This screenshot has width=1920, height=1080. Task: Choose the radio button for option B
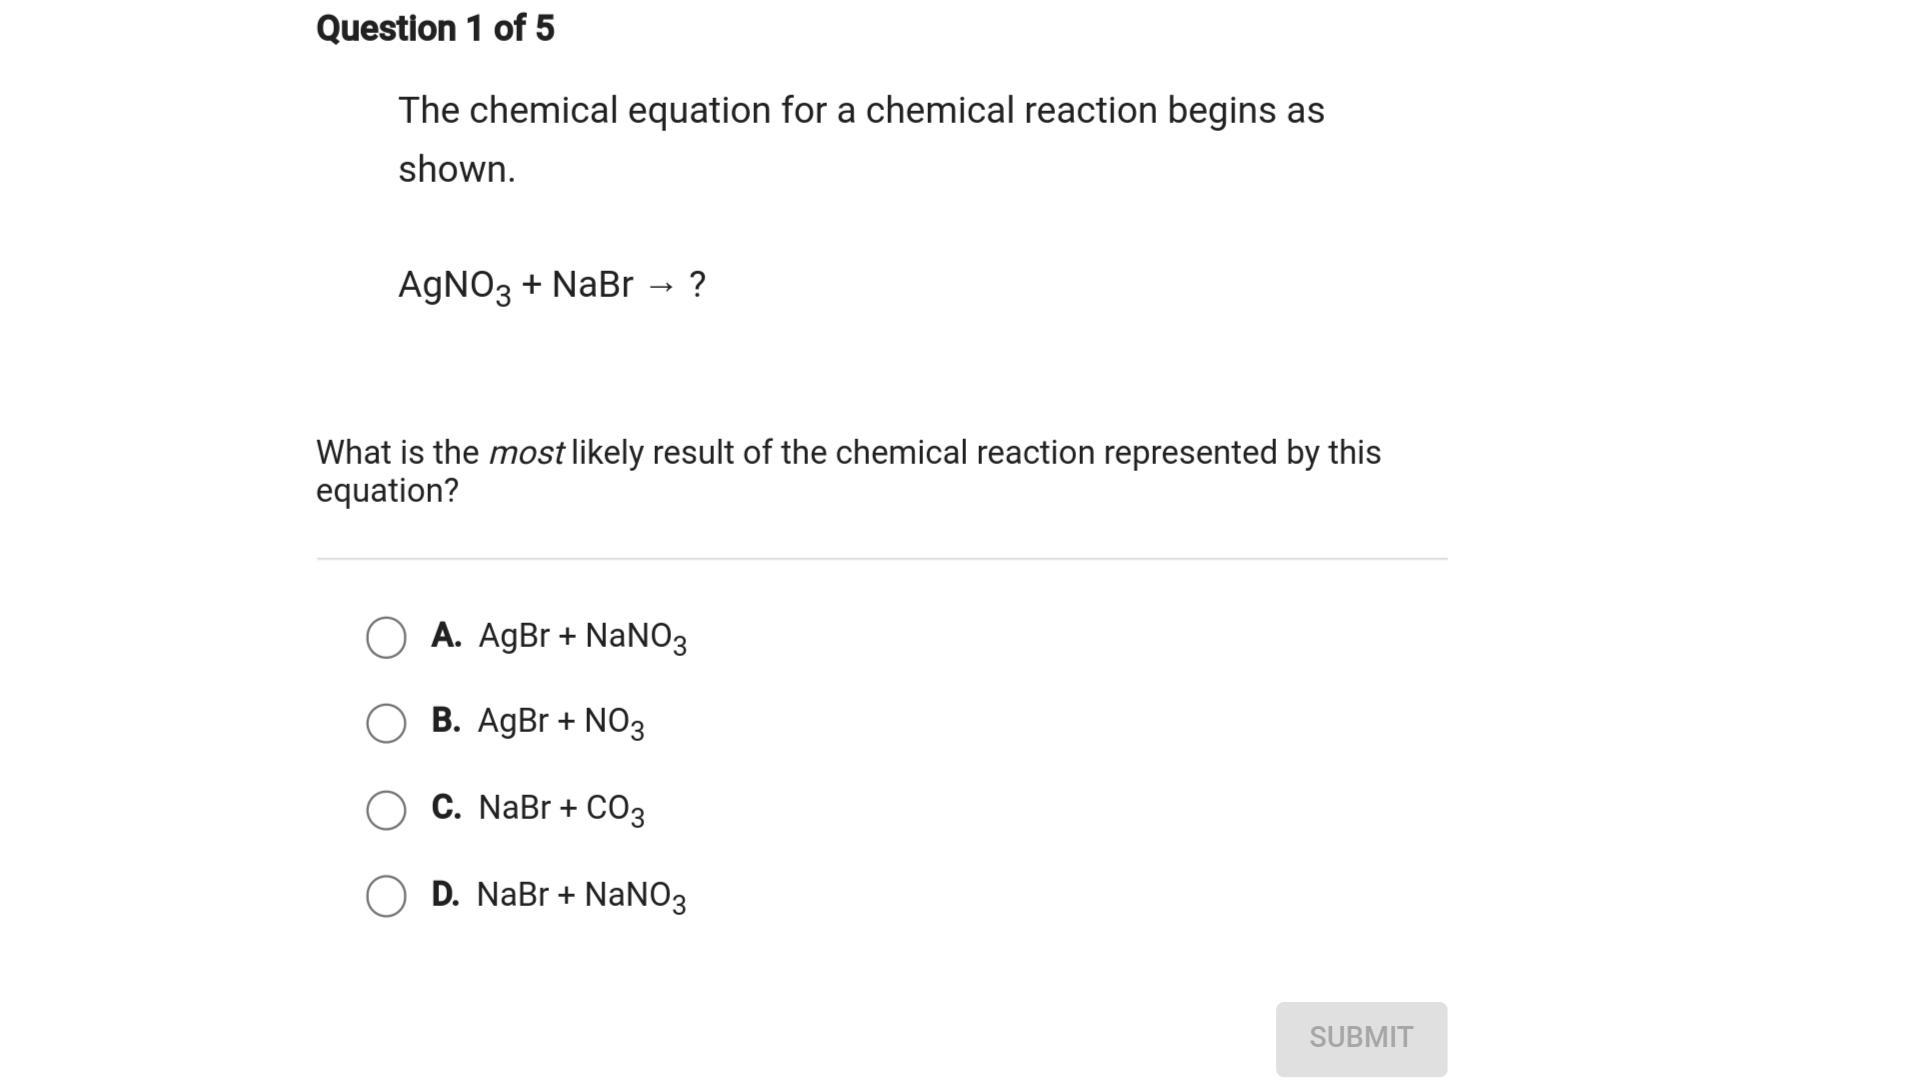click(x=386, y=723)
